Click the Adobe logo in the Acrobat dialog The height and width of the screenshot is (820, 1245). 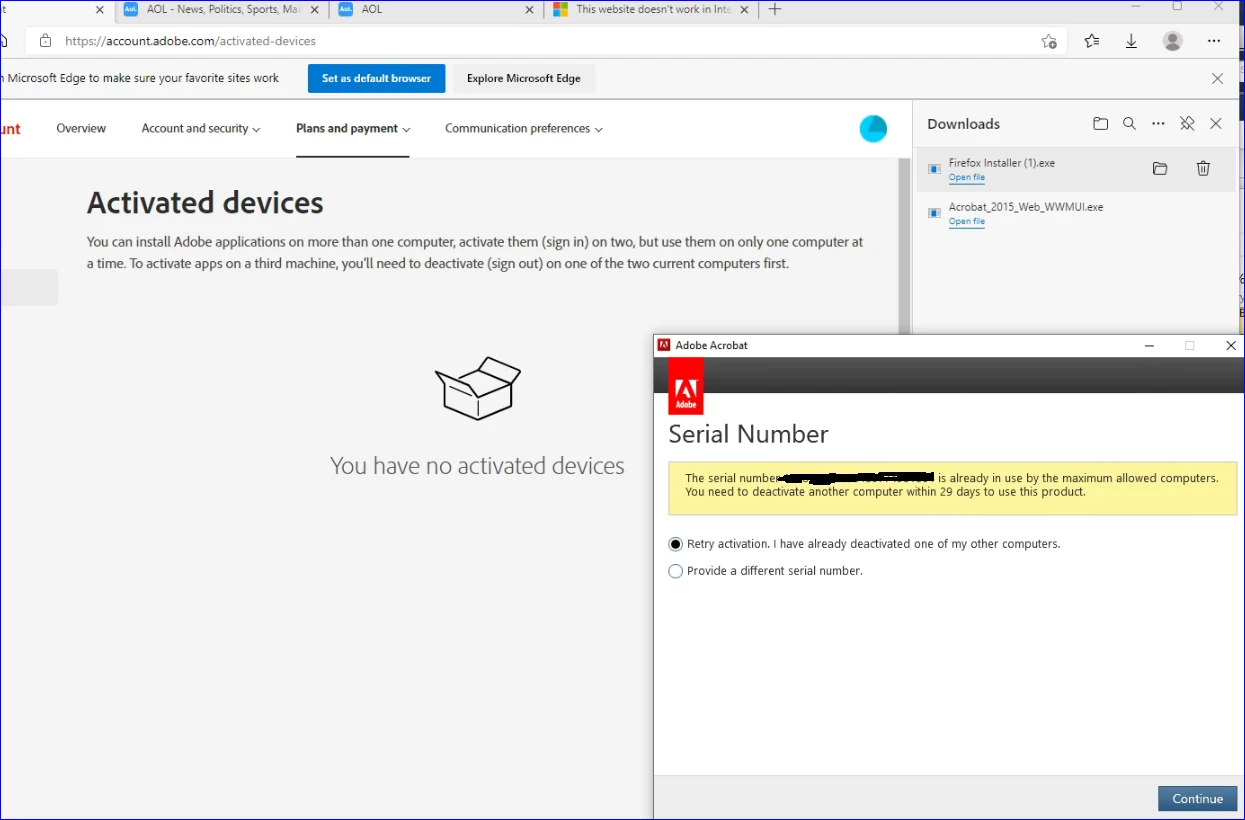[686, 386]
